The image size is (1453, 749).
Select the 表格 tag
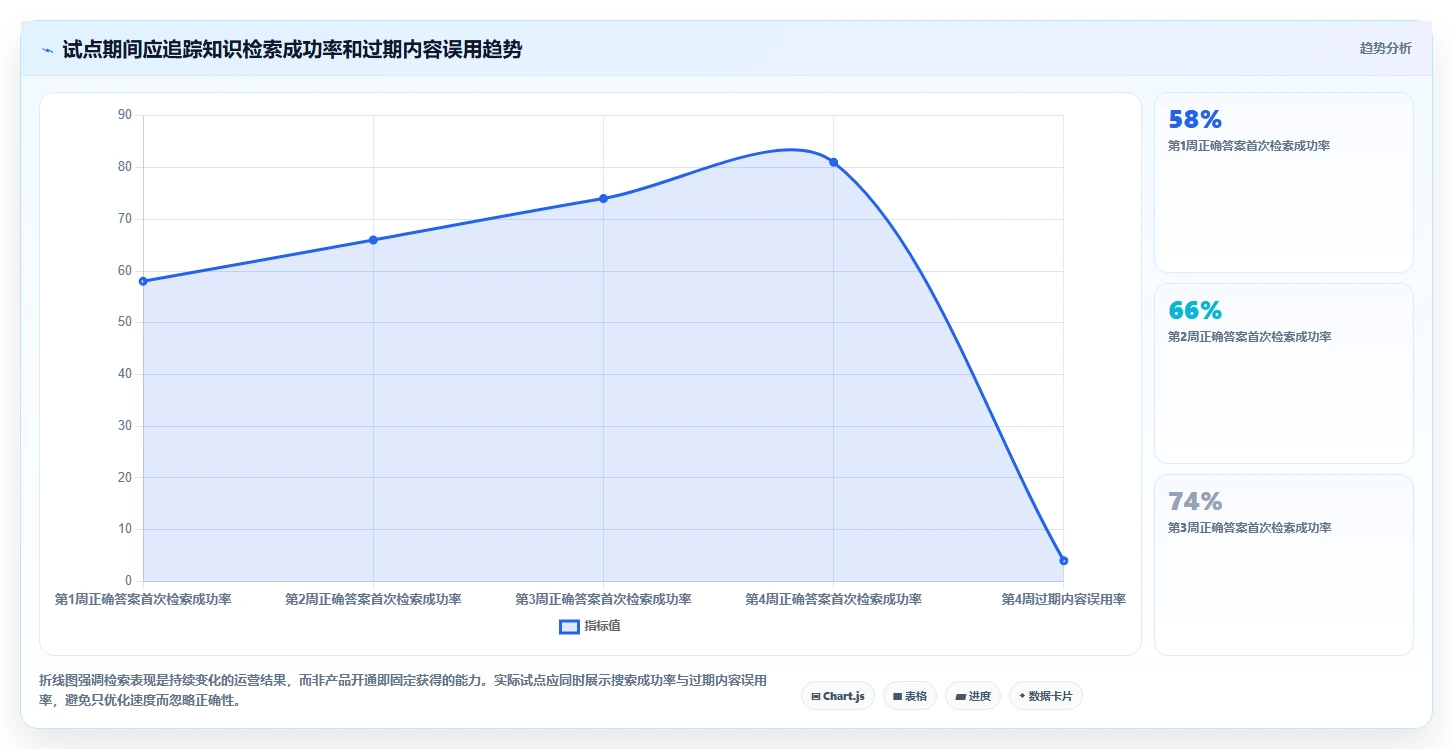(x=910, y=696)
